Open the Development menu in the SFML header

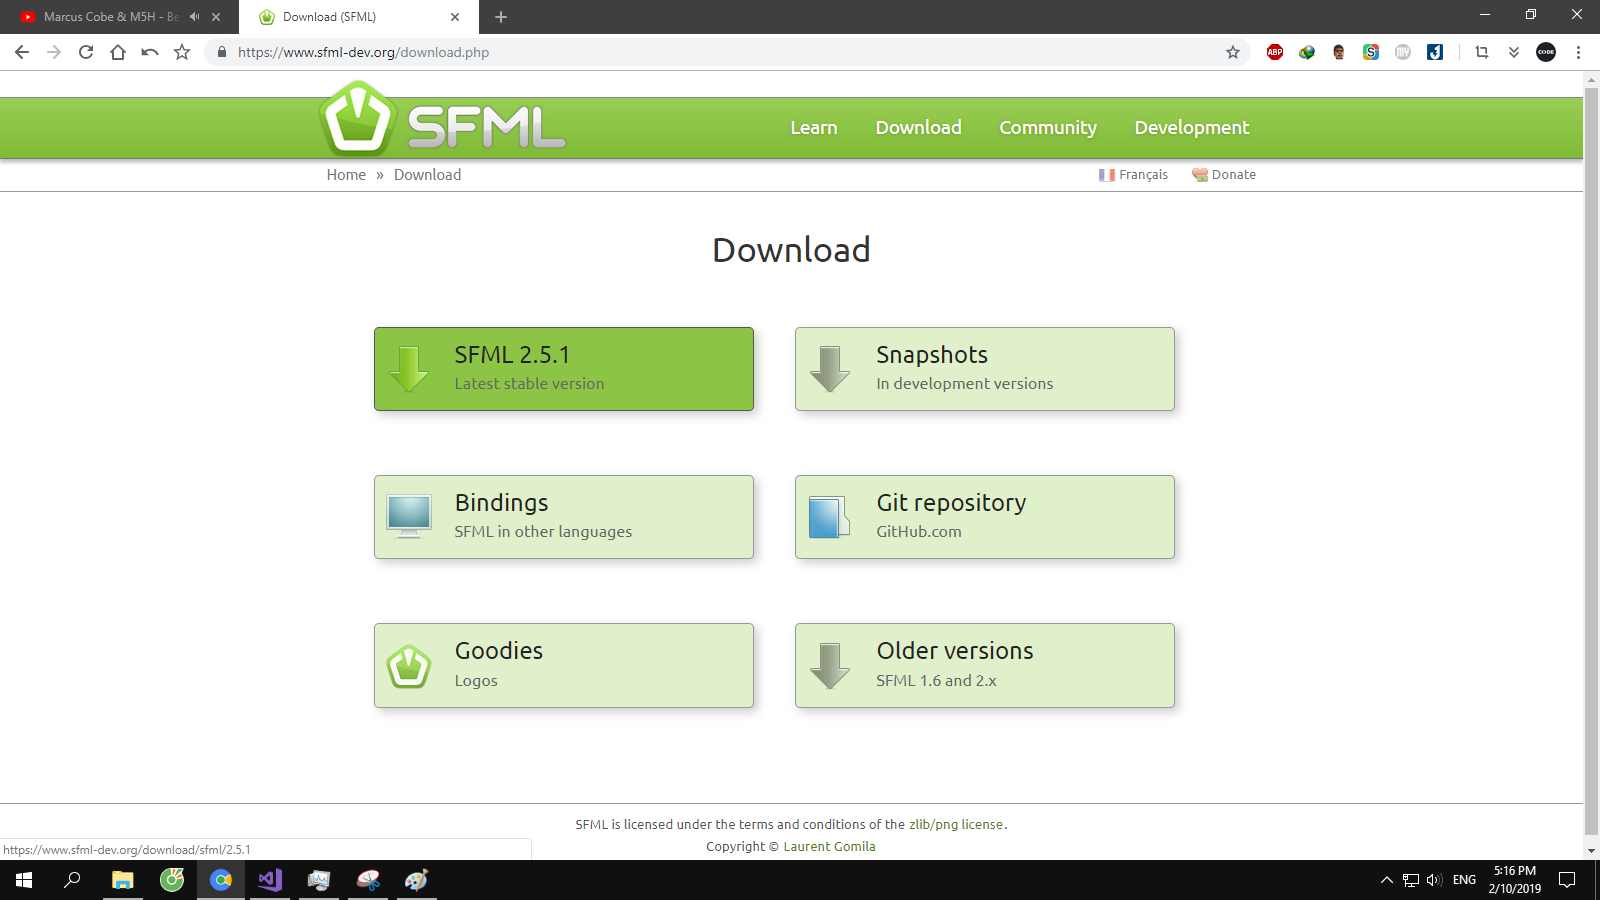pos(1192,128)
